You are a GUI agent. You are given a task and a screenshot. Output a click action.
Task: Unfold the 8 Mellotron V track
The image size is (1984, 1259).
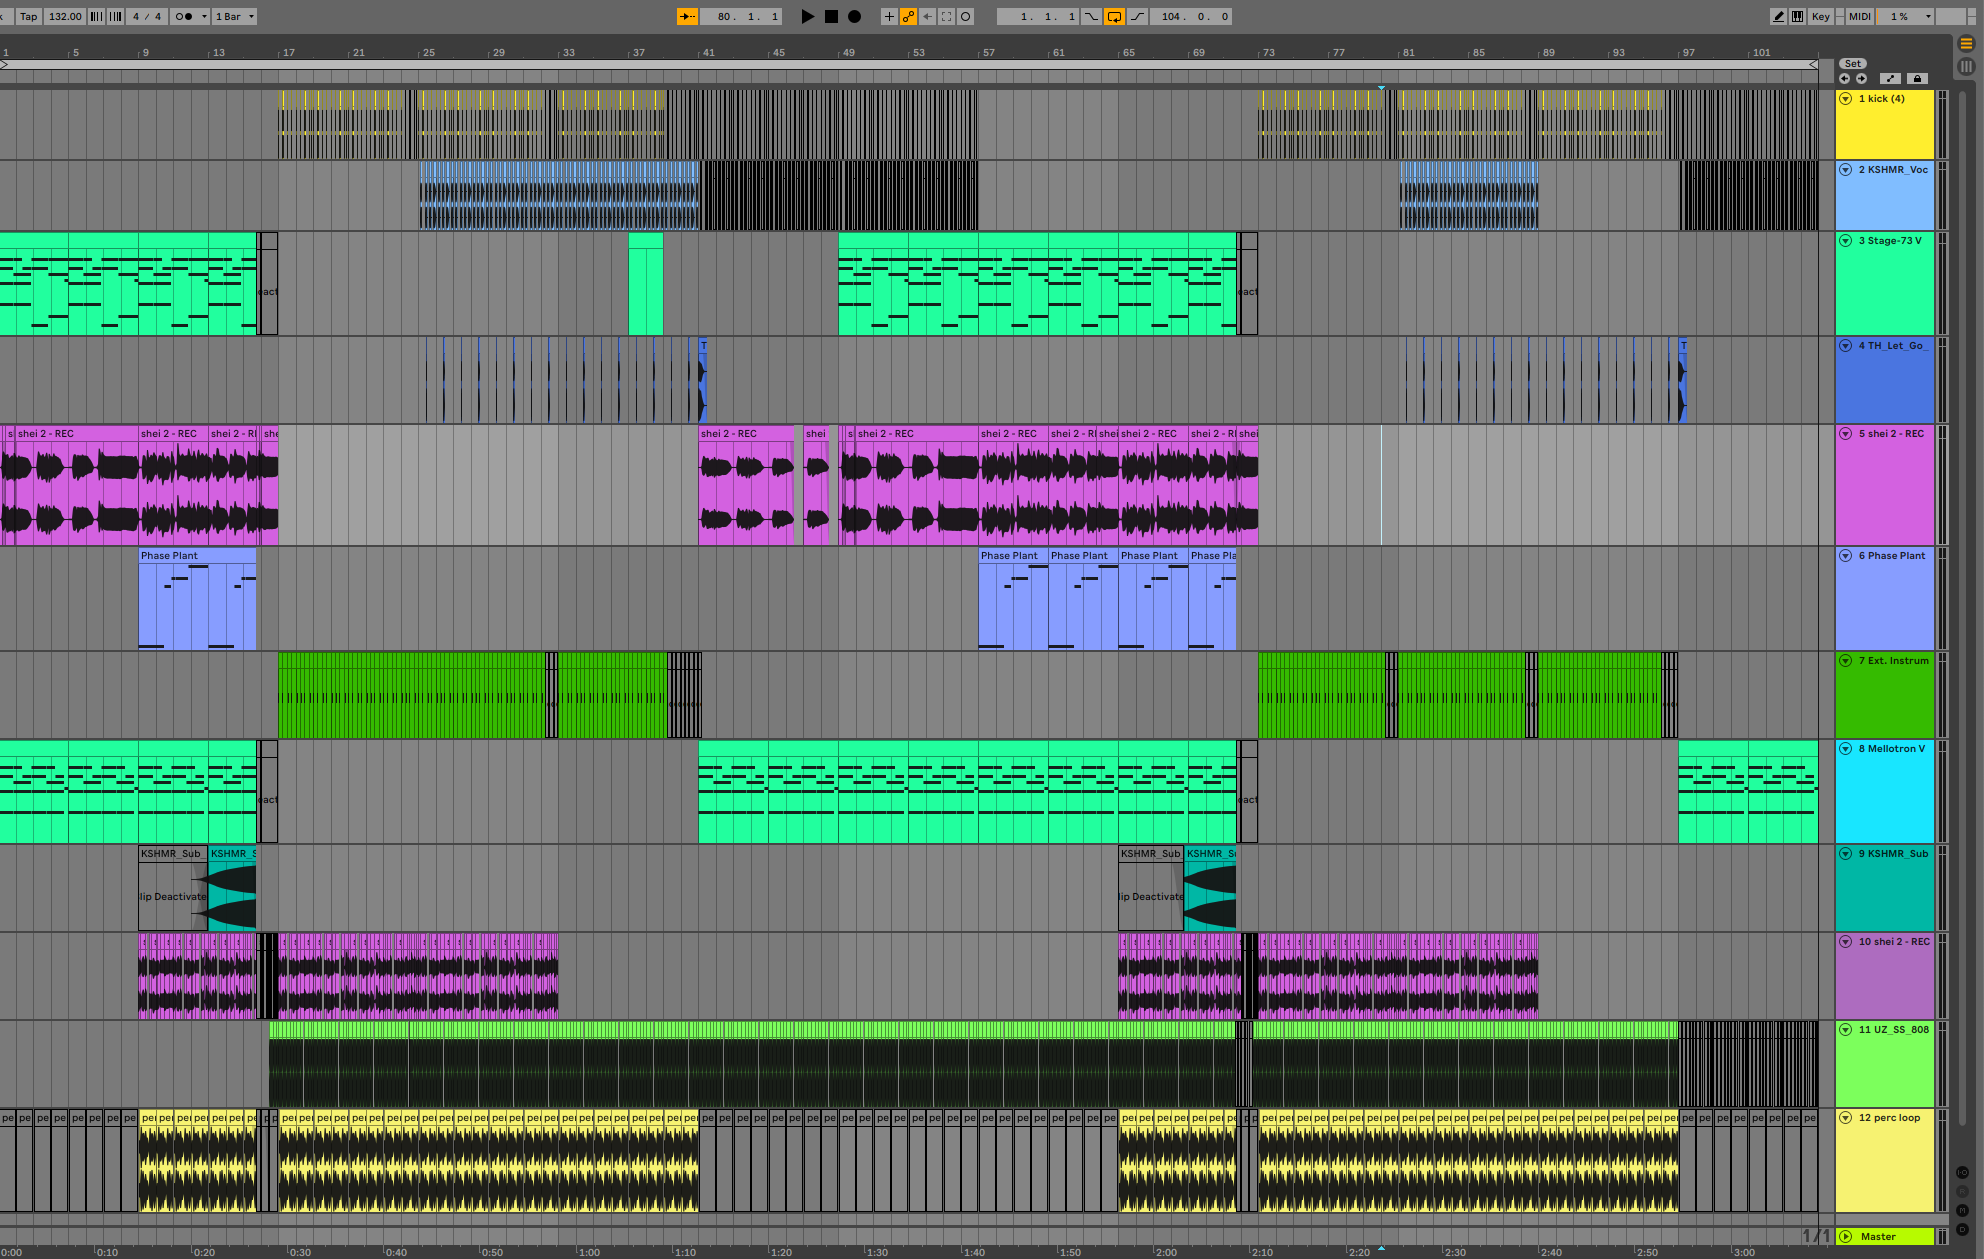1846,749
